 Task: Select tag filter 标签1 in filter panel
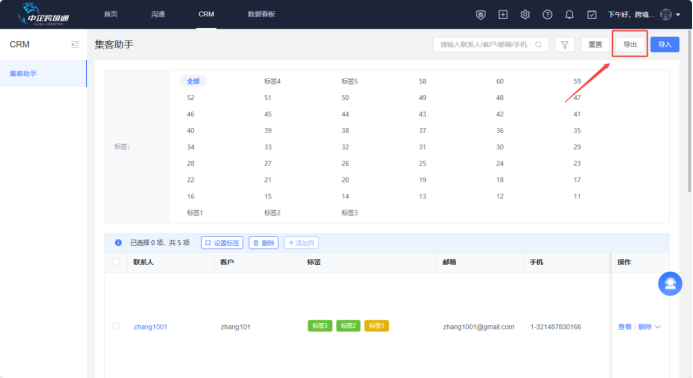195,213
